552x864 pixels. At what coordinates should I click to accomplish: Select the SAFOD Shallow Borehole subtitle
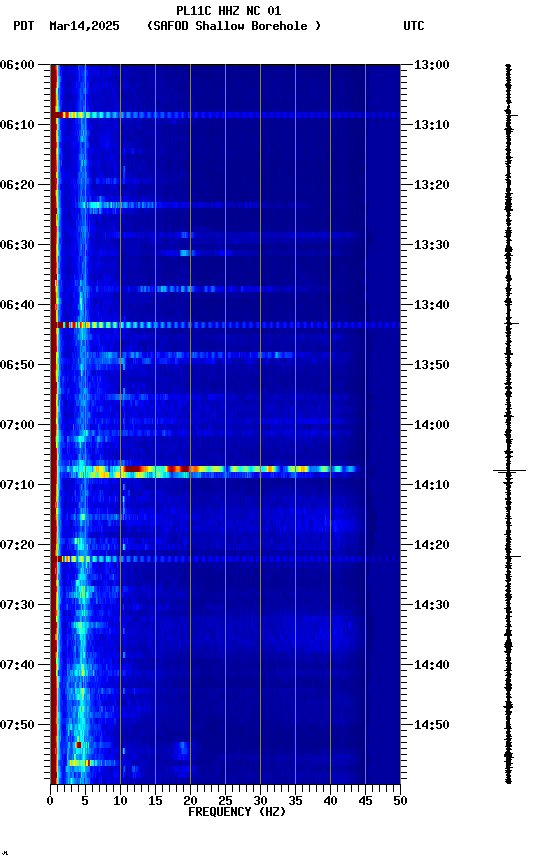pos(234,26)
